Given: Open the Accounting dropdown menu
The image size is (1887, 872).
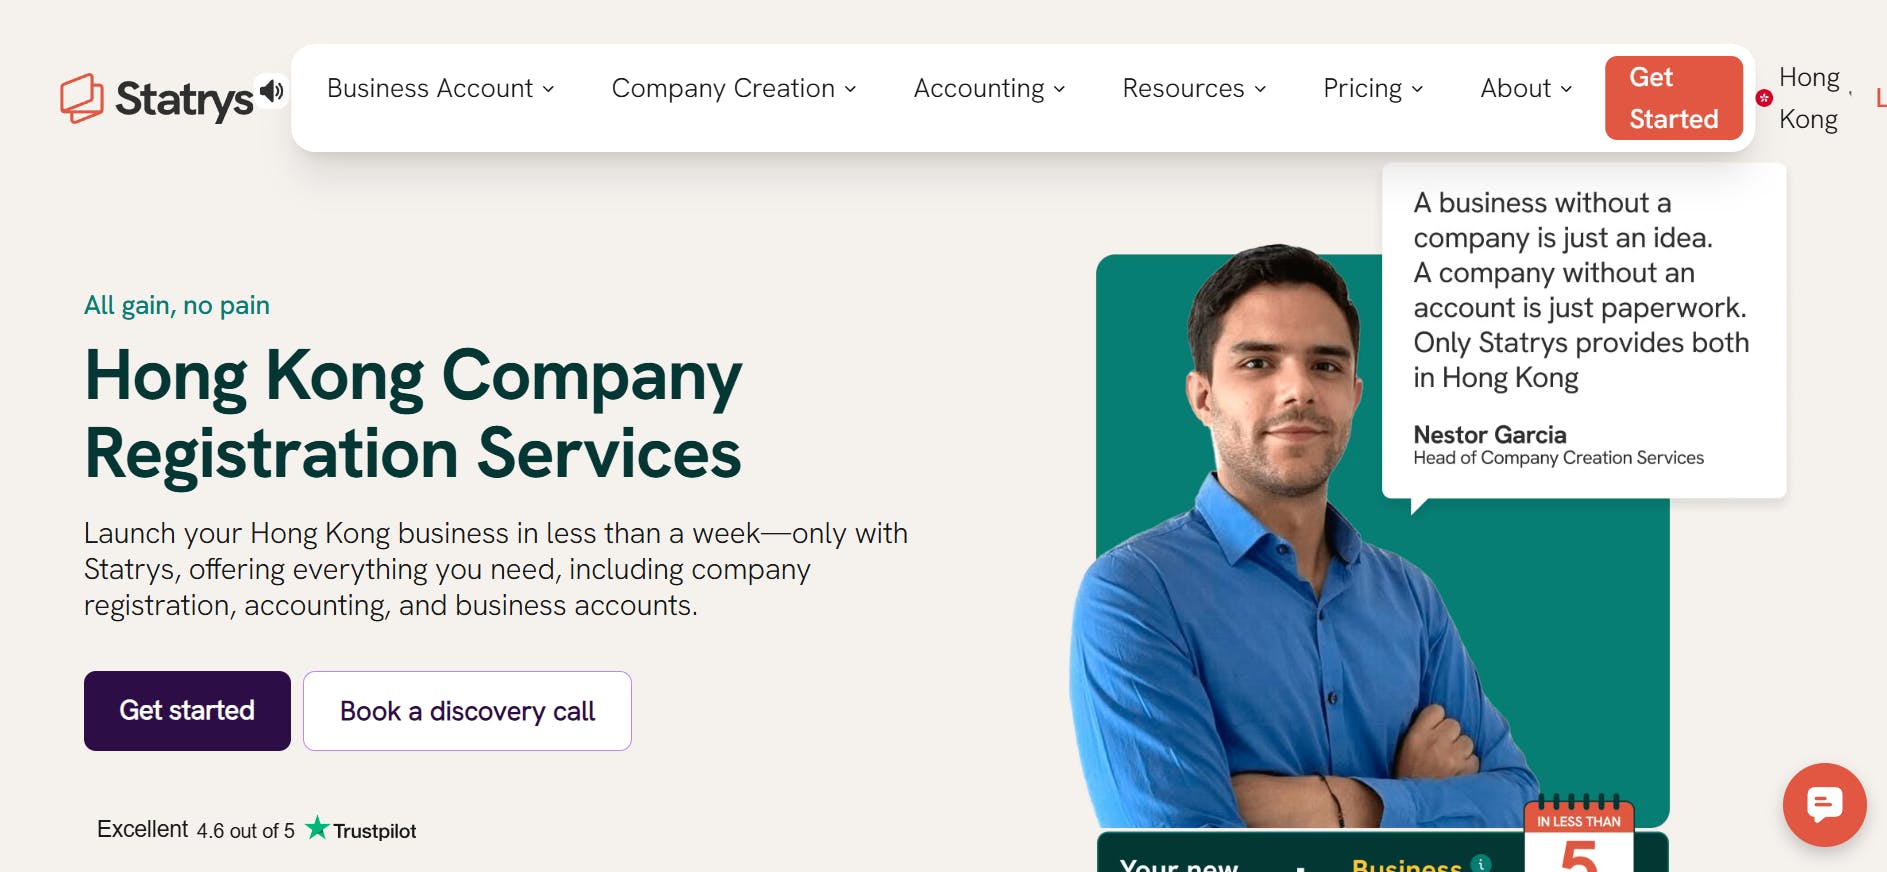Looking at the screenshot, I should 989,89.
